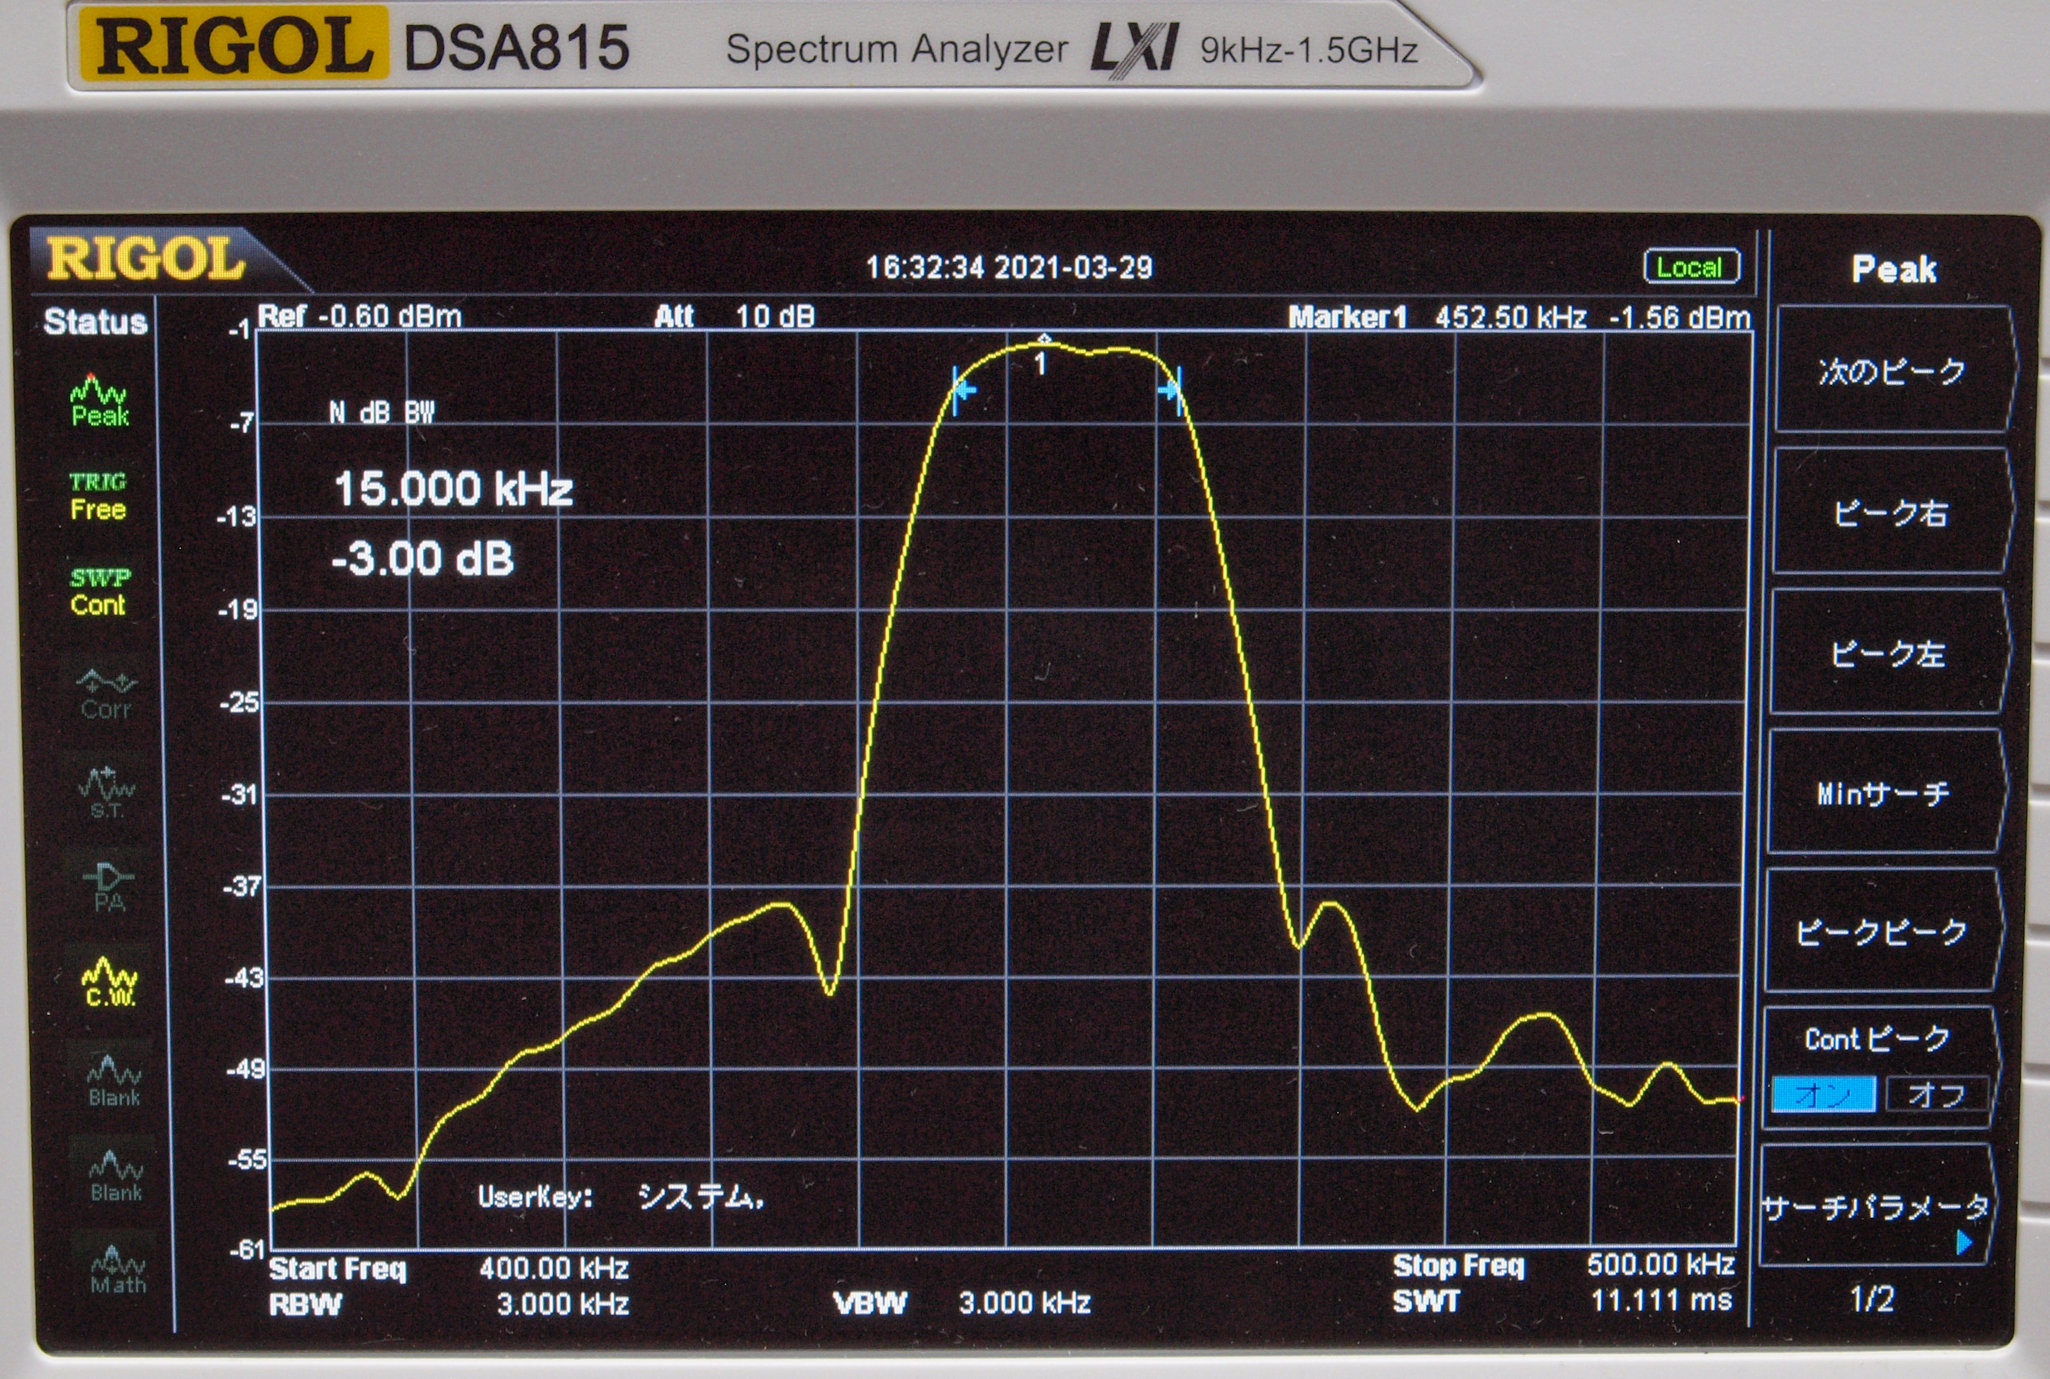Click the Status panel heading
Image resolution: width=2050 pixels, height=1379 pixels.
click(95, 322)
